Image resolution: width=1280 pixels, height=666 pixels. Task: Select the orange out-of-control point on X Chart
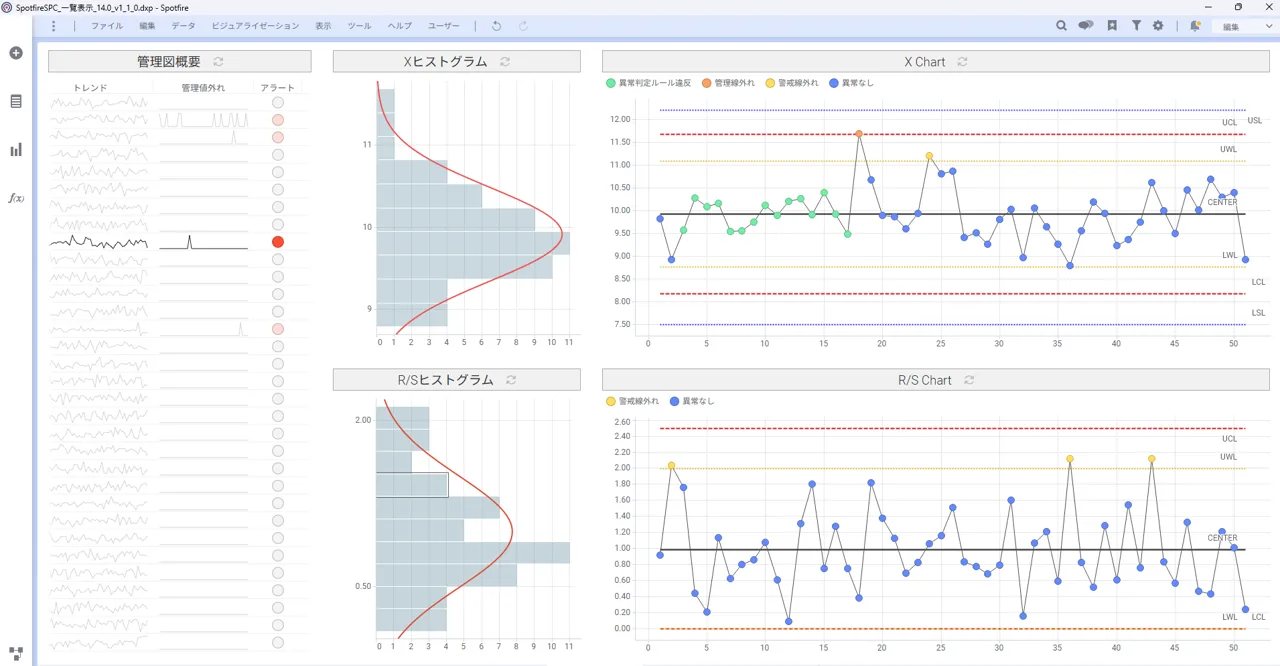point(859,133)
